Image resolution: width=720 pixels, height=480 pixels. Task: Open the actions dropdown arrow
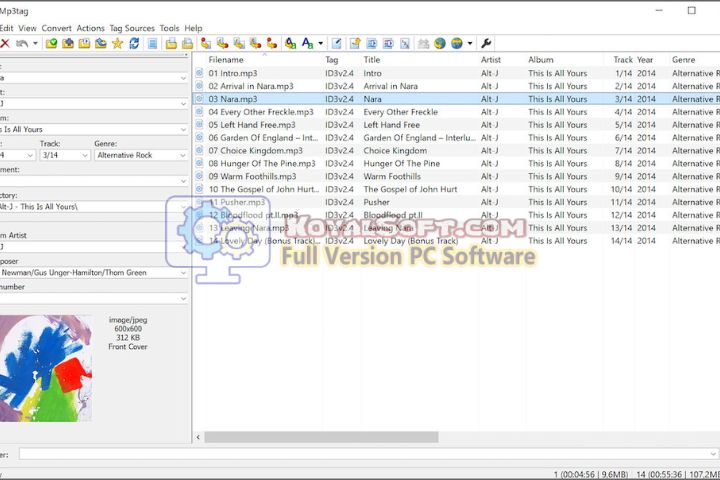(x=321, y=43)
